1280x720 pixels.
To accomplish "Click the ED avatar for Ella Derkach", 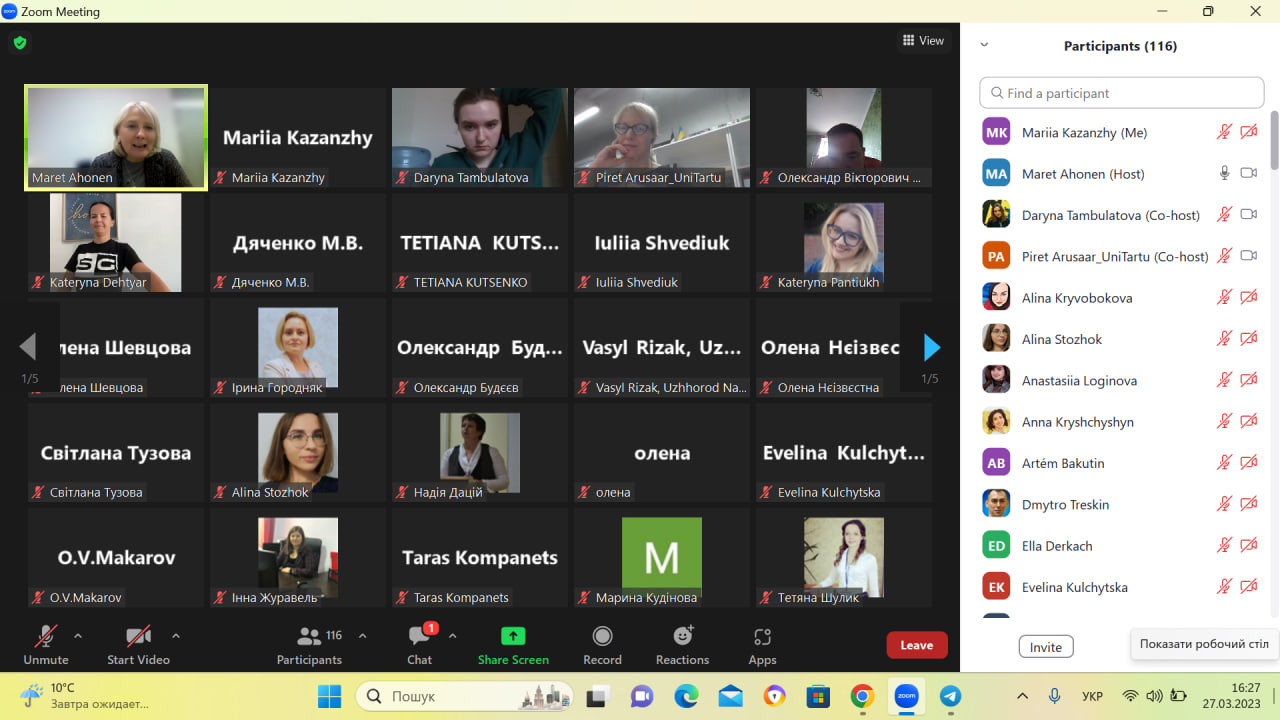I will click(996, 546).
